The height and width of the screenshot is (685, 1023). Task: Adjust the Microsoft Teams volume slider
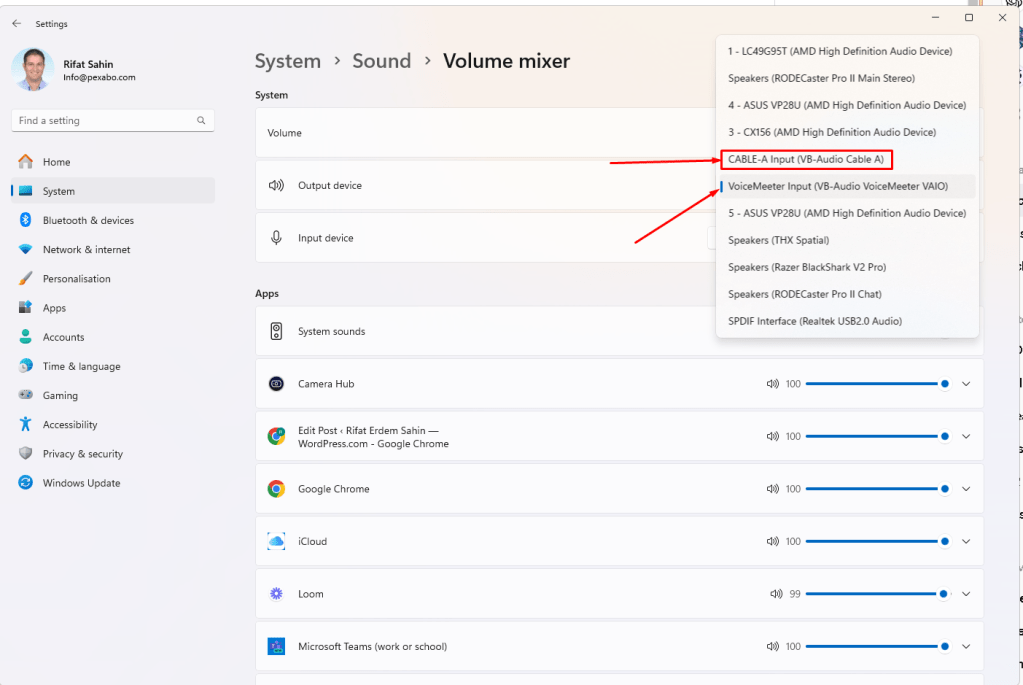coord(877,647)
